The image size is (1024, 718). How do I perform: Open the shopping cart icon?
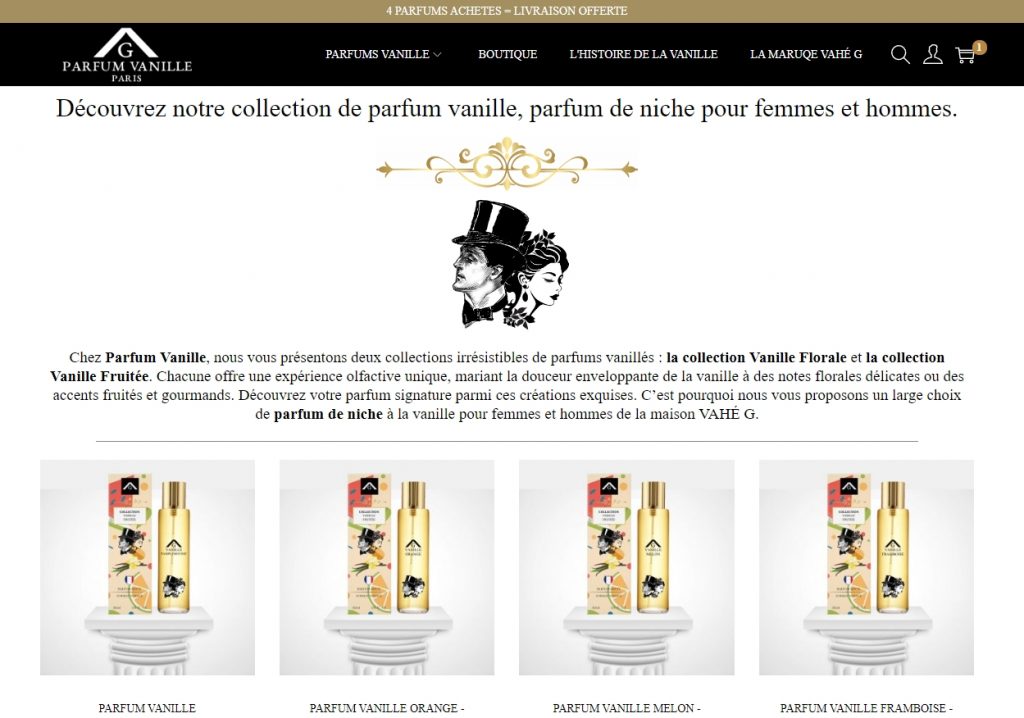(965, 56)
